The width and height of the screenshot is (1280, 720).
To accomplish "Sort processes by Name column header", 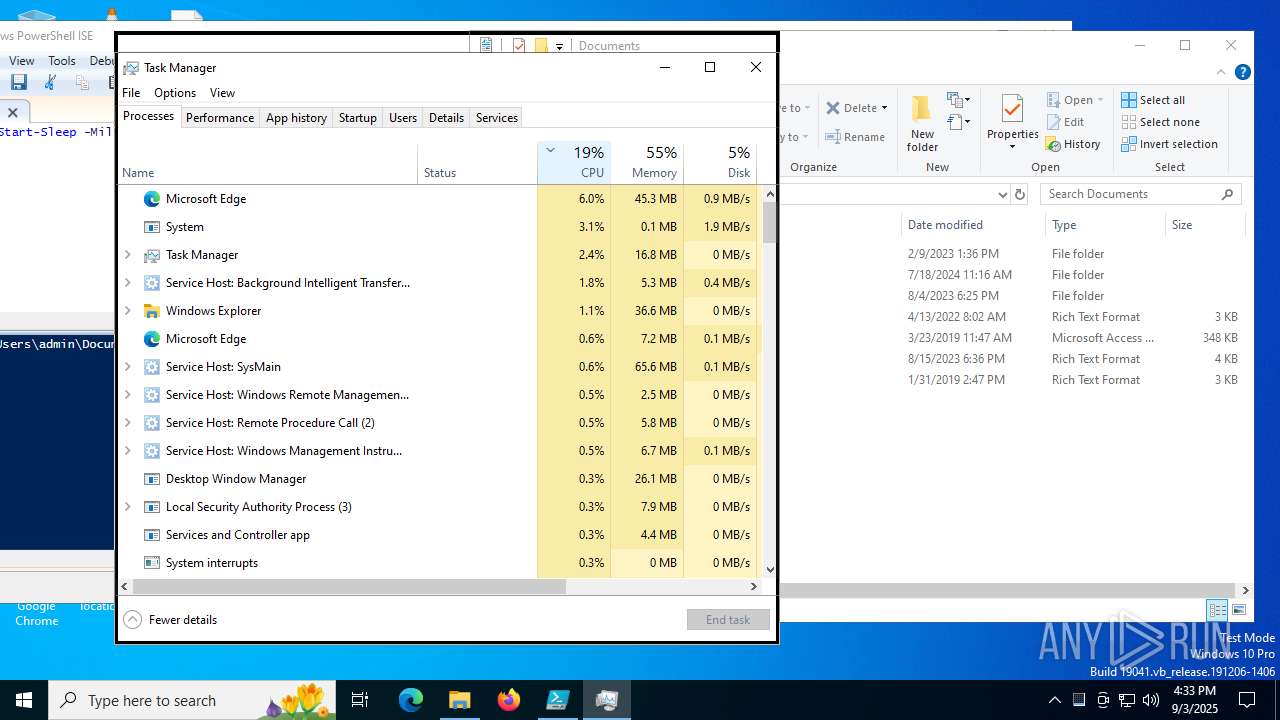I will tap(268, 163).
